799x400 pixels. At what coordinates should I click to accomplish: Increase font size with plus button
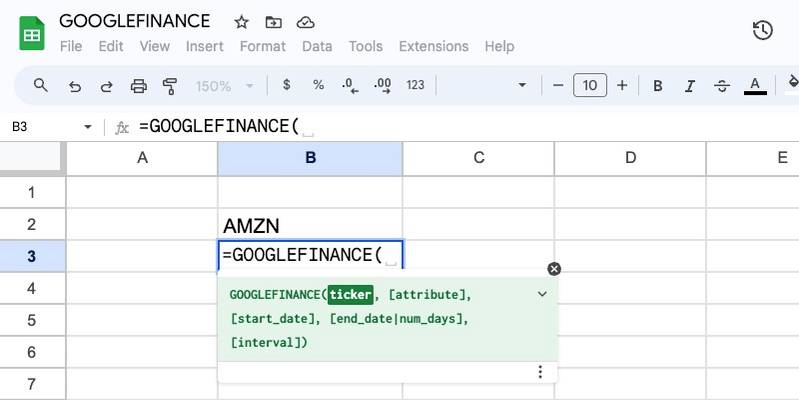click(622, 85)
